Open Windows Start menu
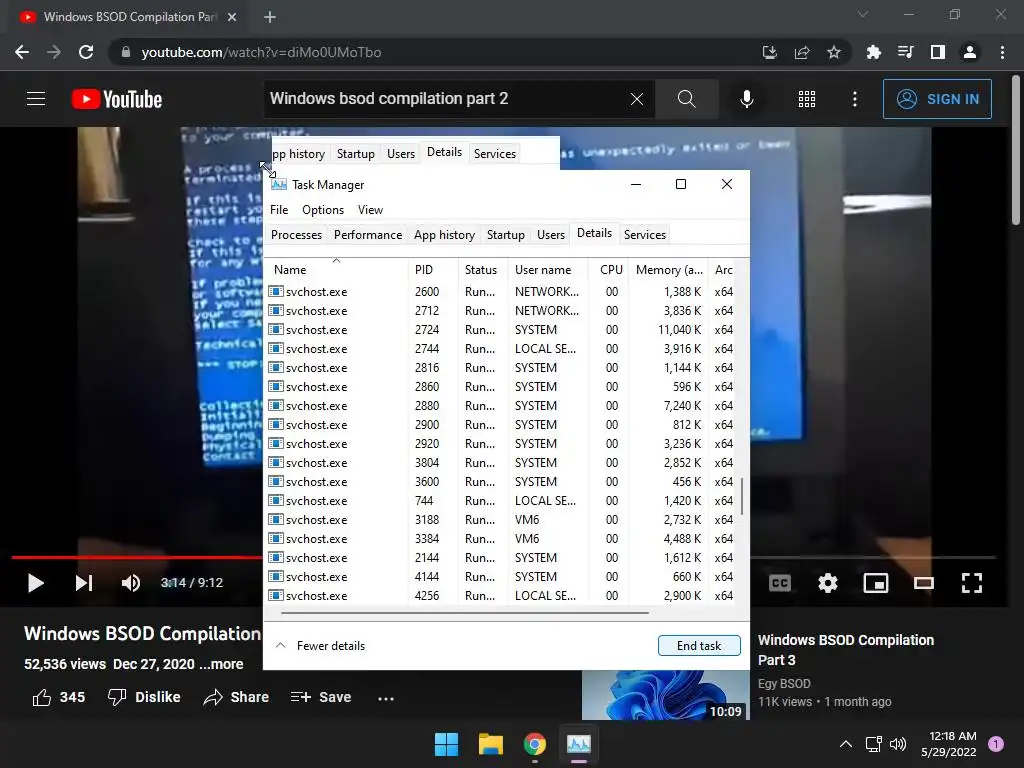This screenshot has height=768, width=1024. coord(447,744)
